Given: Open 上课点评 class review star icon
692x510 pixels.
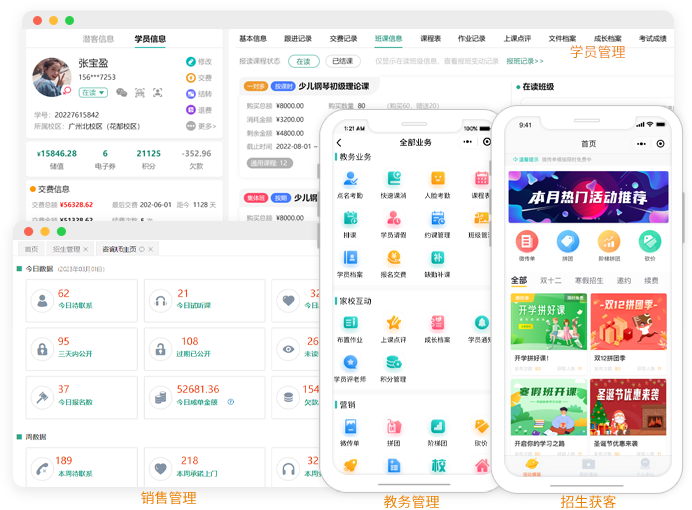Looking at the screenshot, I should point(394,323).
